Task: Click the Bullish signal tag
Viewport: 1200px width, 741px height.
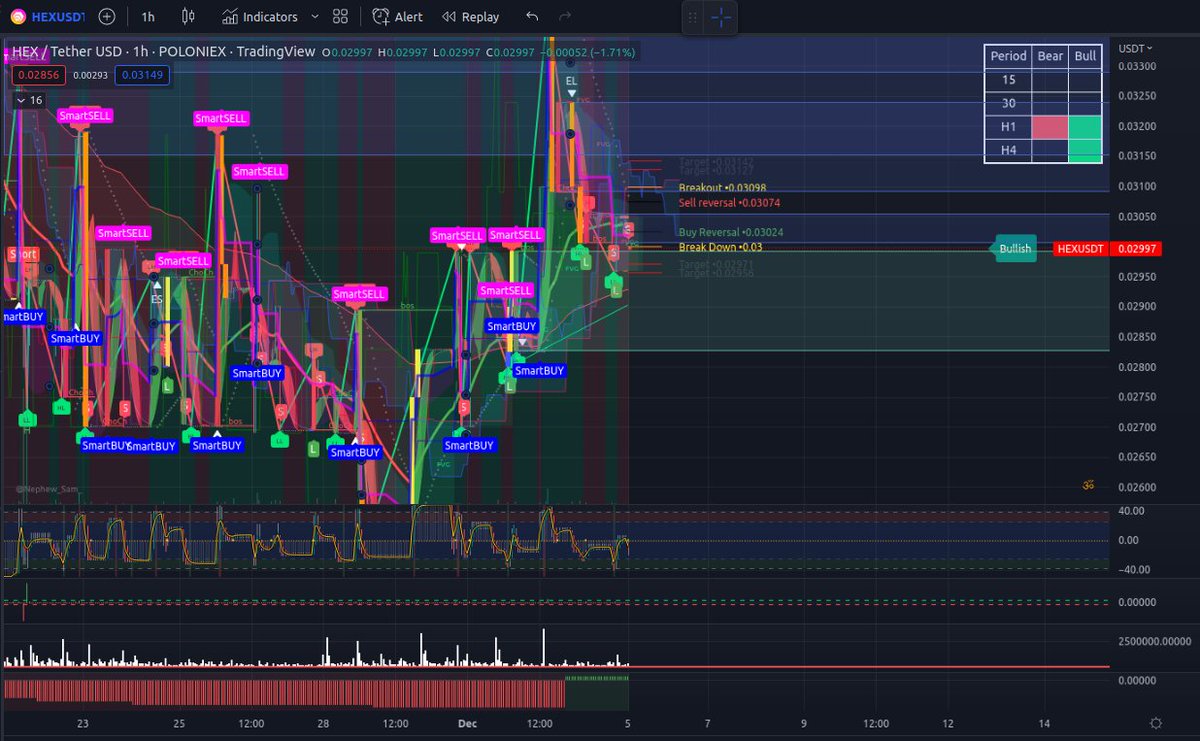Action: (x=1013, y=248)
